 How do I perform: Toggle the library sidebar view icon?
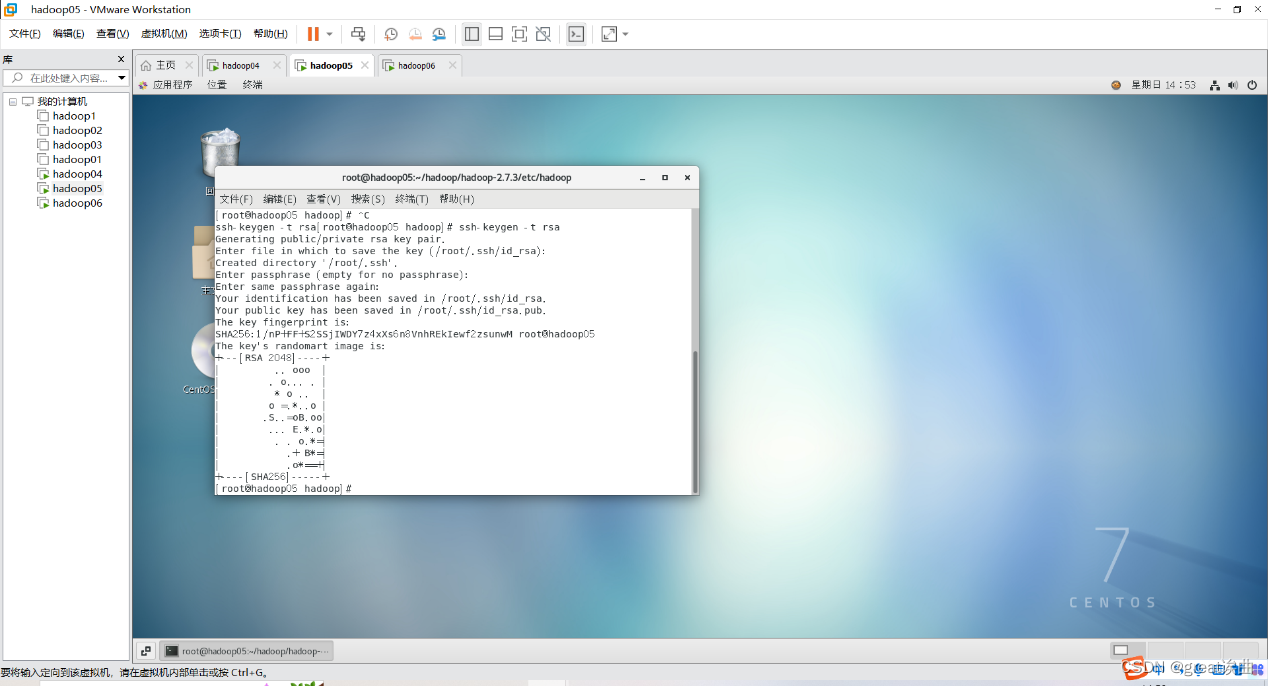point(472,34)
